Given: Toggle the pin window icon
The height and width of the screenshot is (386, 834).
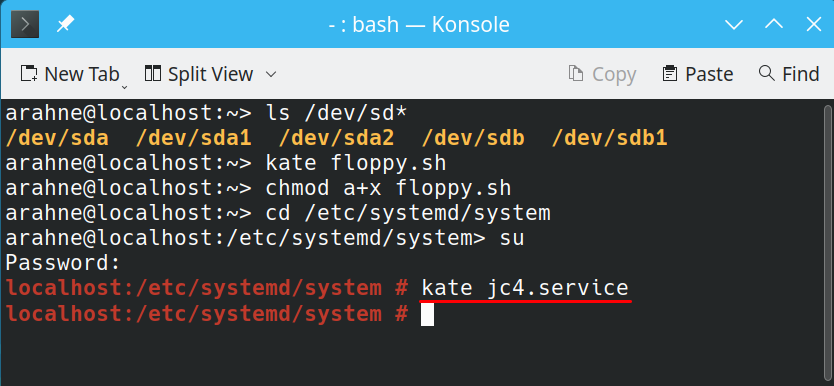Looking at the screenshot, I should click(x=65, y=24).
